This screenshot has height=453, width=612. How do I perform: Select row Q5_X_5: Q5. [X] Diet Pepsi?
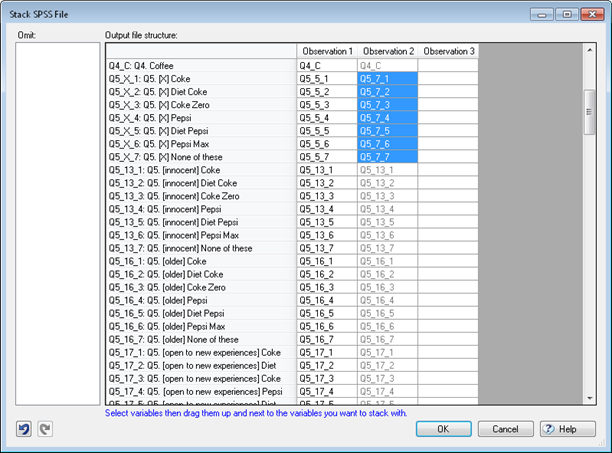[201, 131]
